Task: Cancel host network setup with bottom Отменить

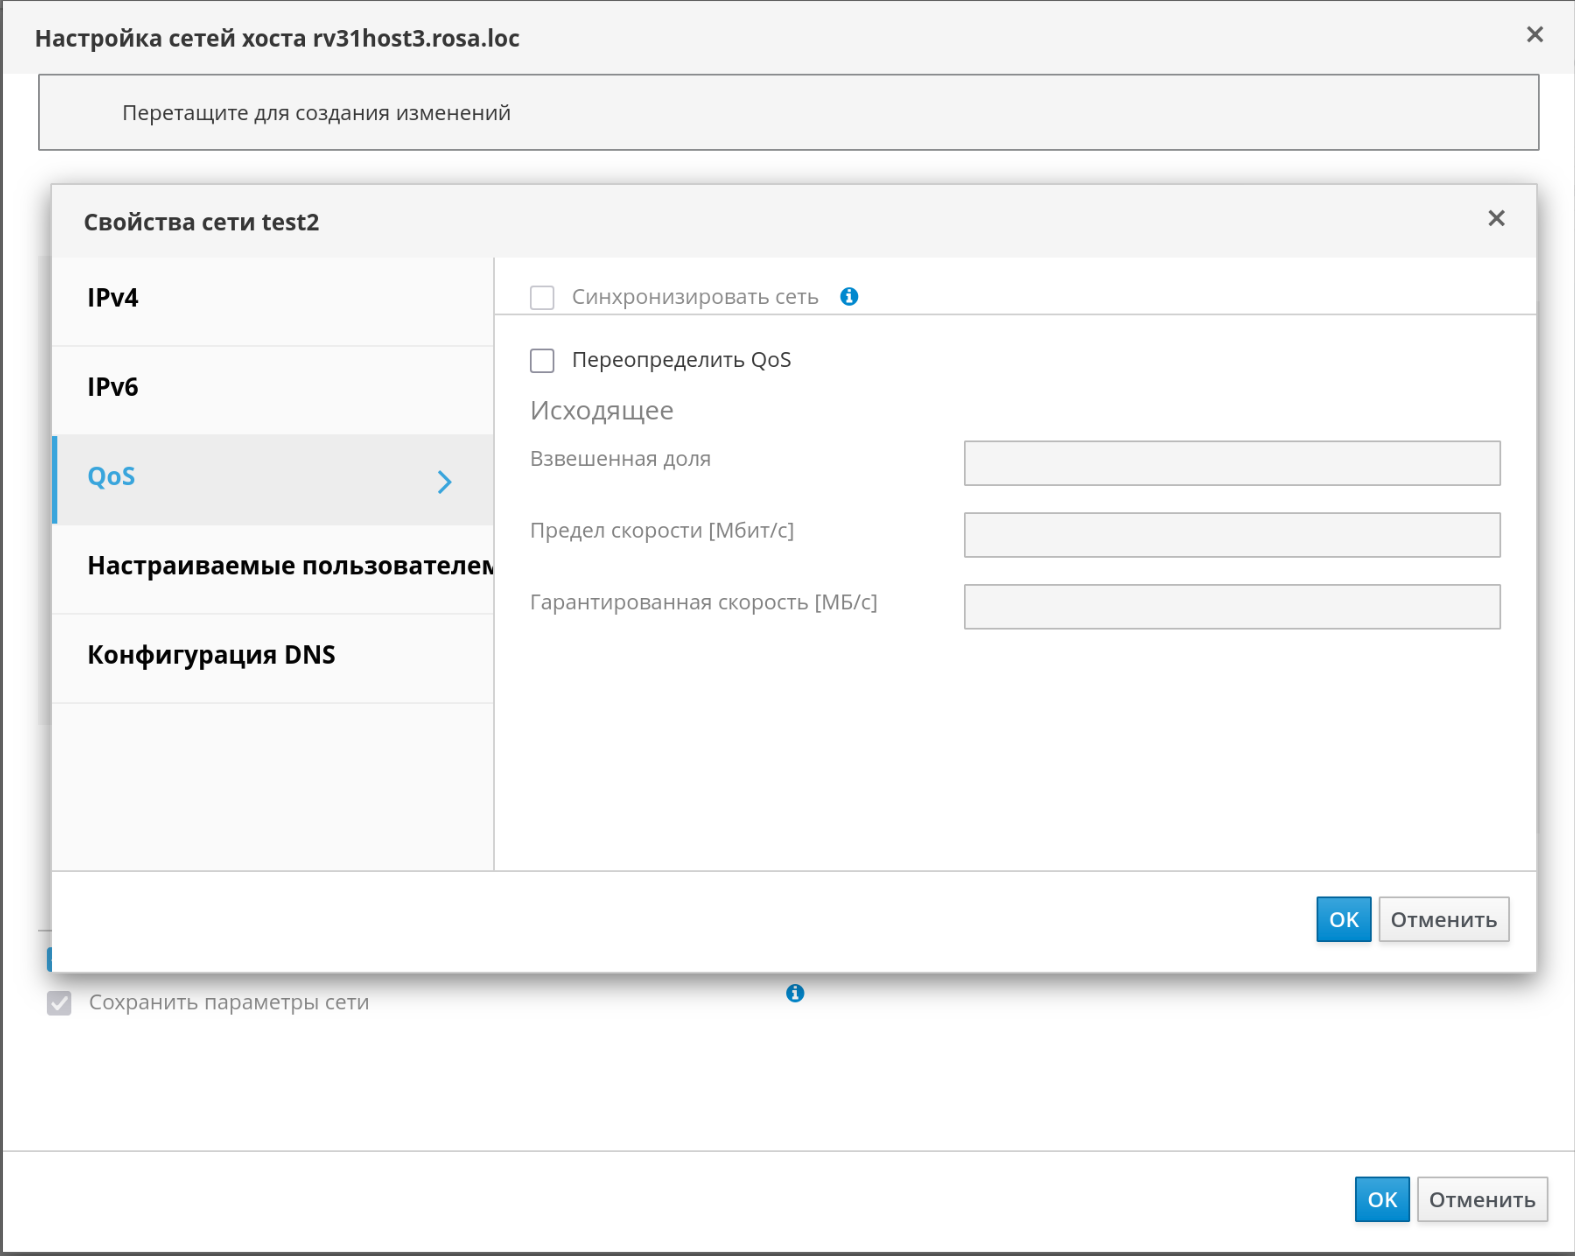Action: pyautogui.click(x=1481, y=1200)
